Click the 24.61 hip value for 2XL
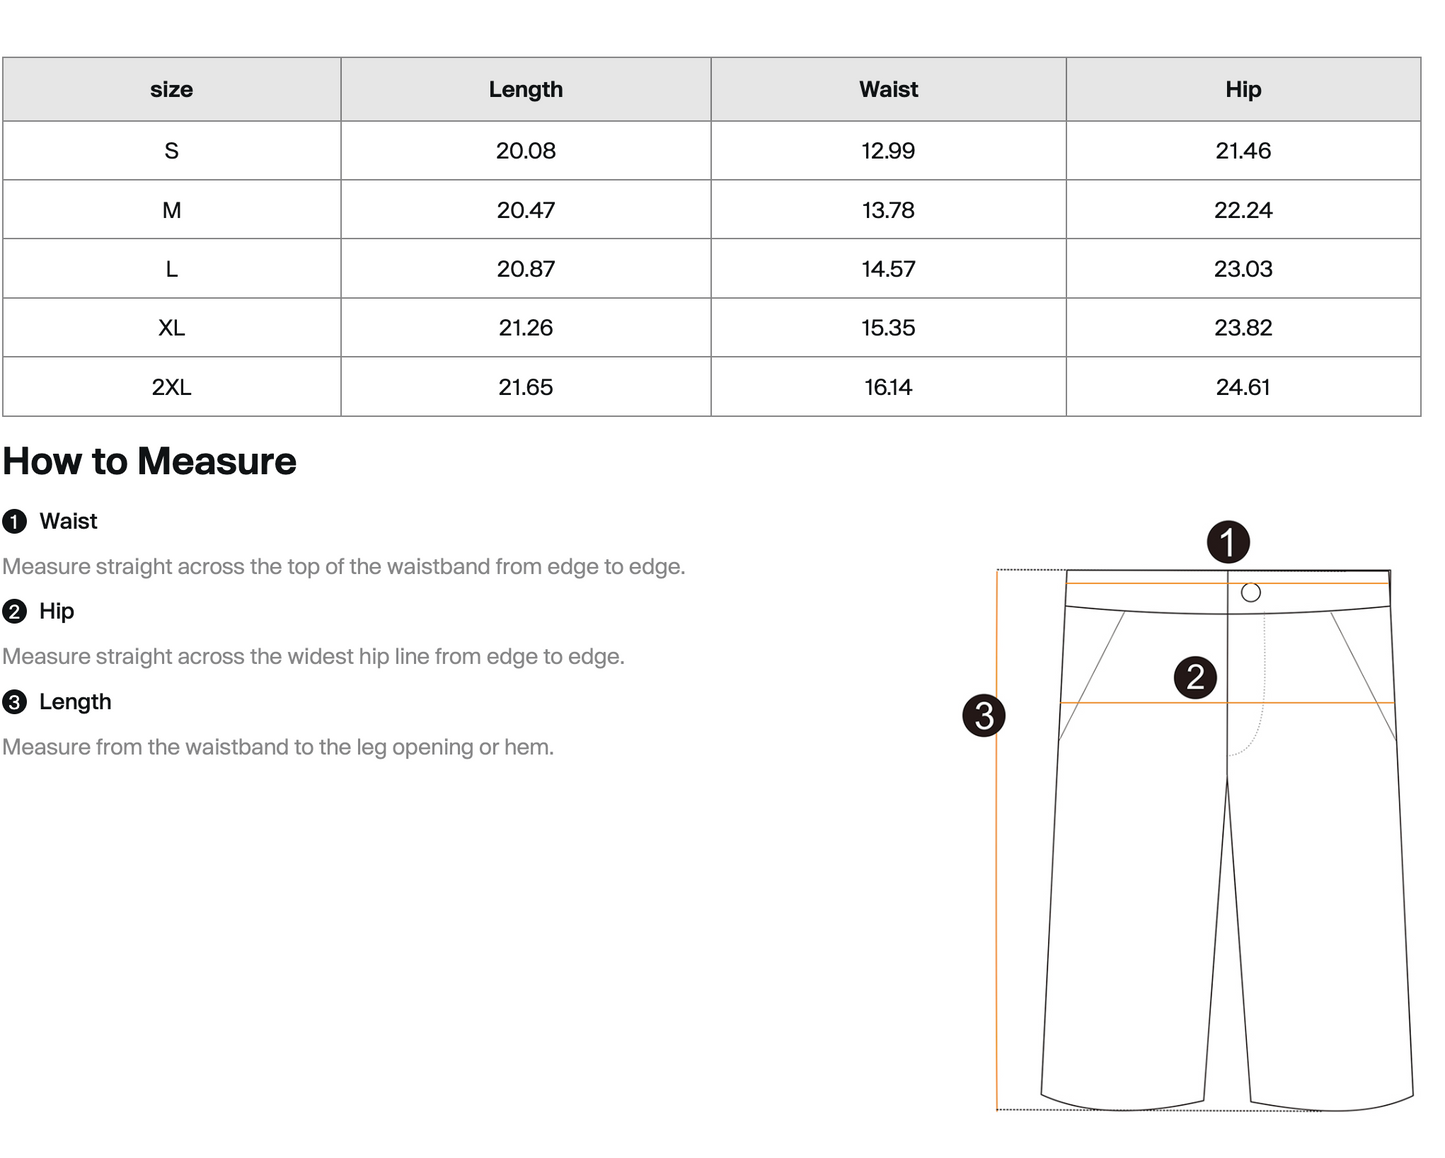Image resolution: width=1445 pixels, height=1158 pixels. [x=1243, y=387]
